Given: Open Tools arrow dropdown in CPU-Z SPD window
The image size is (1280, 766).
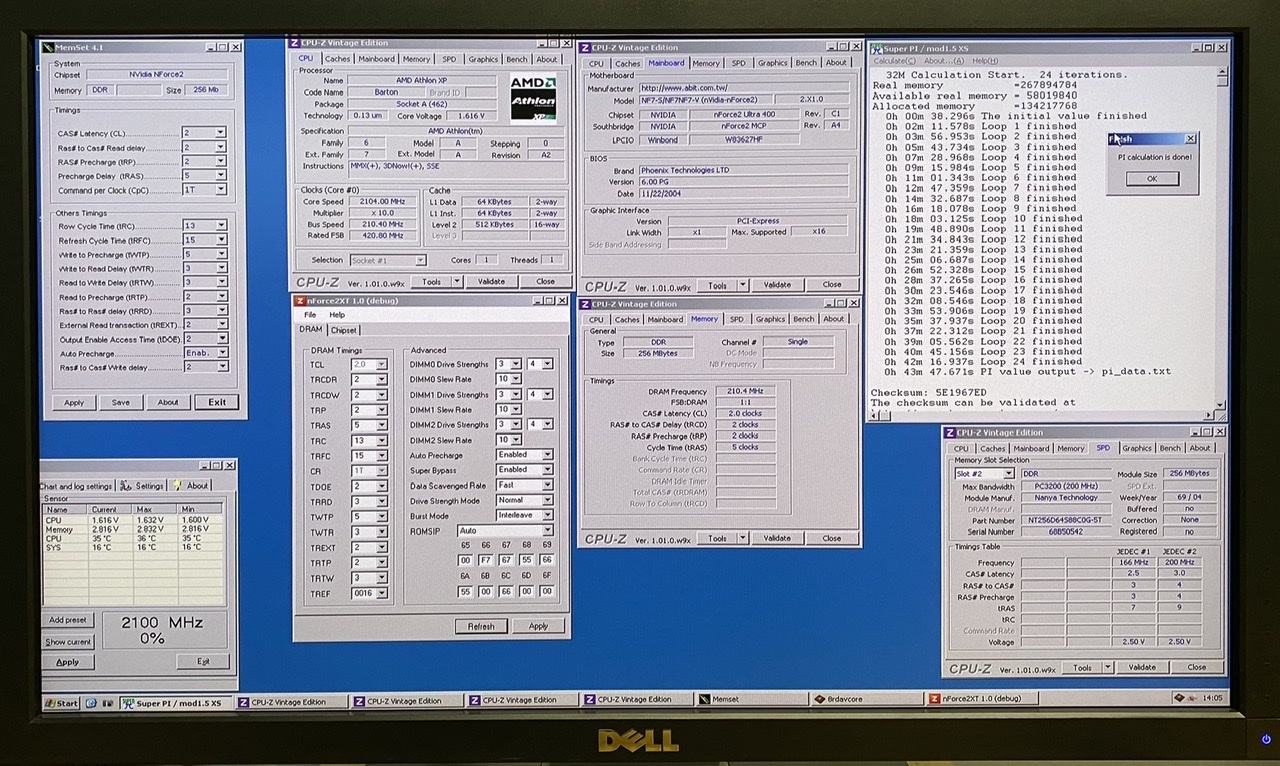Looking at the screenshot, I should 1107,667.
